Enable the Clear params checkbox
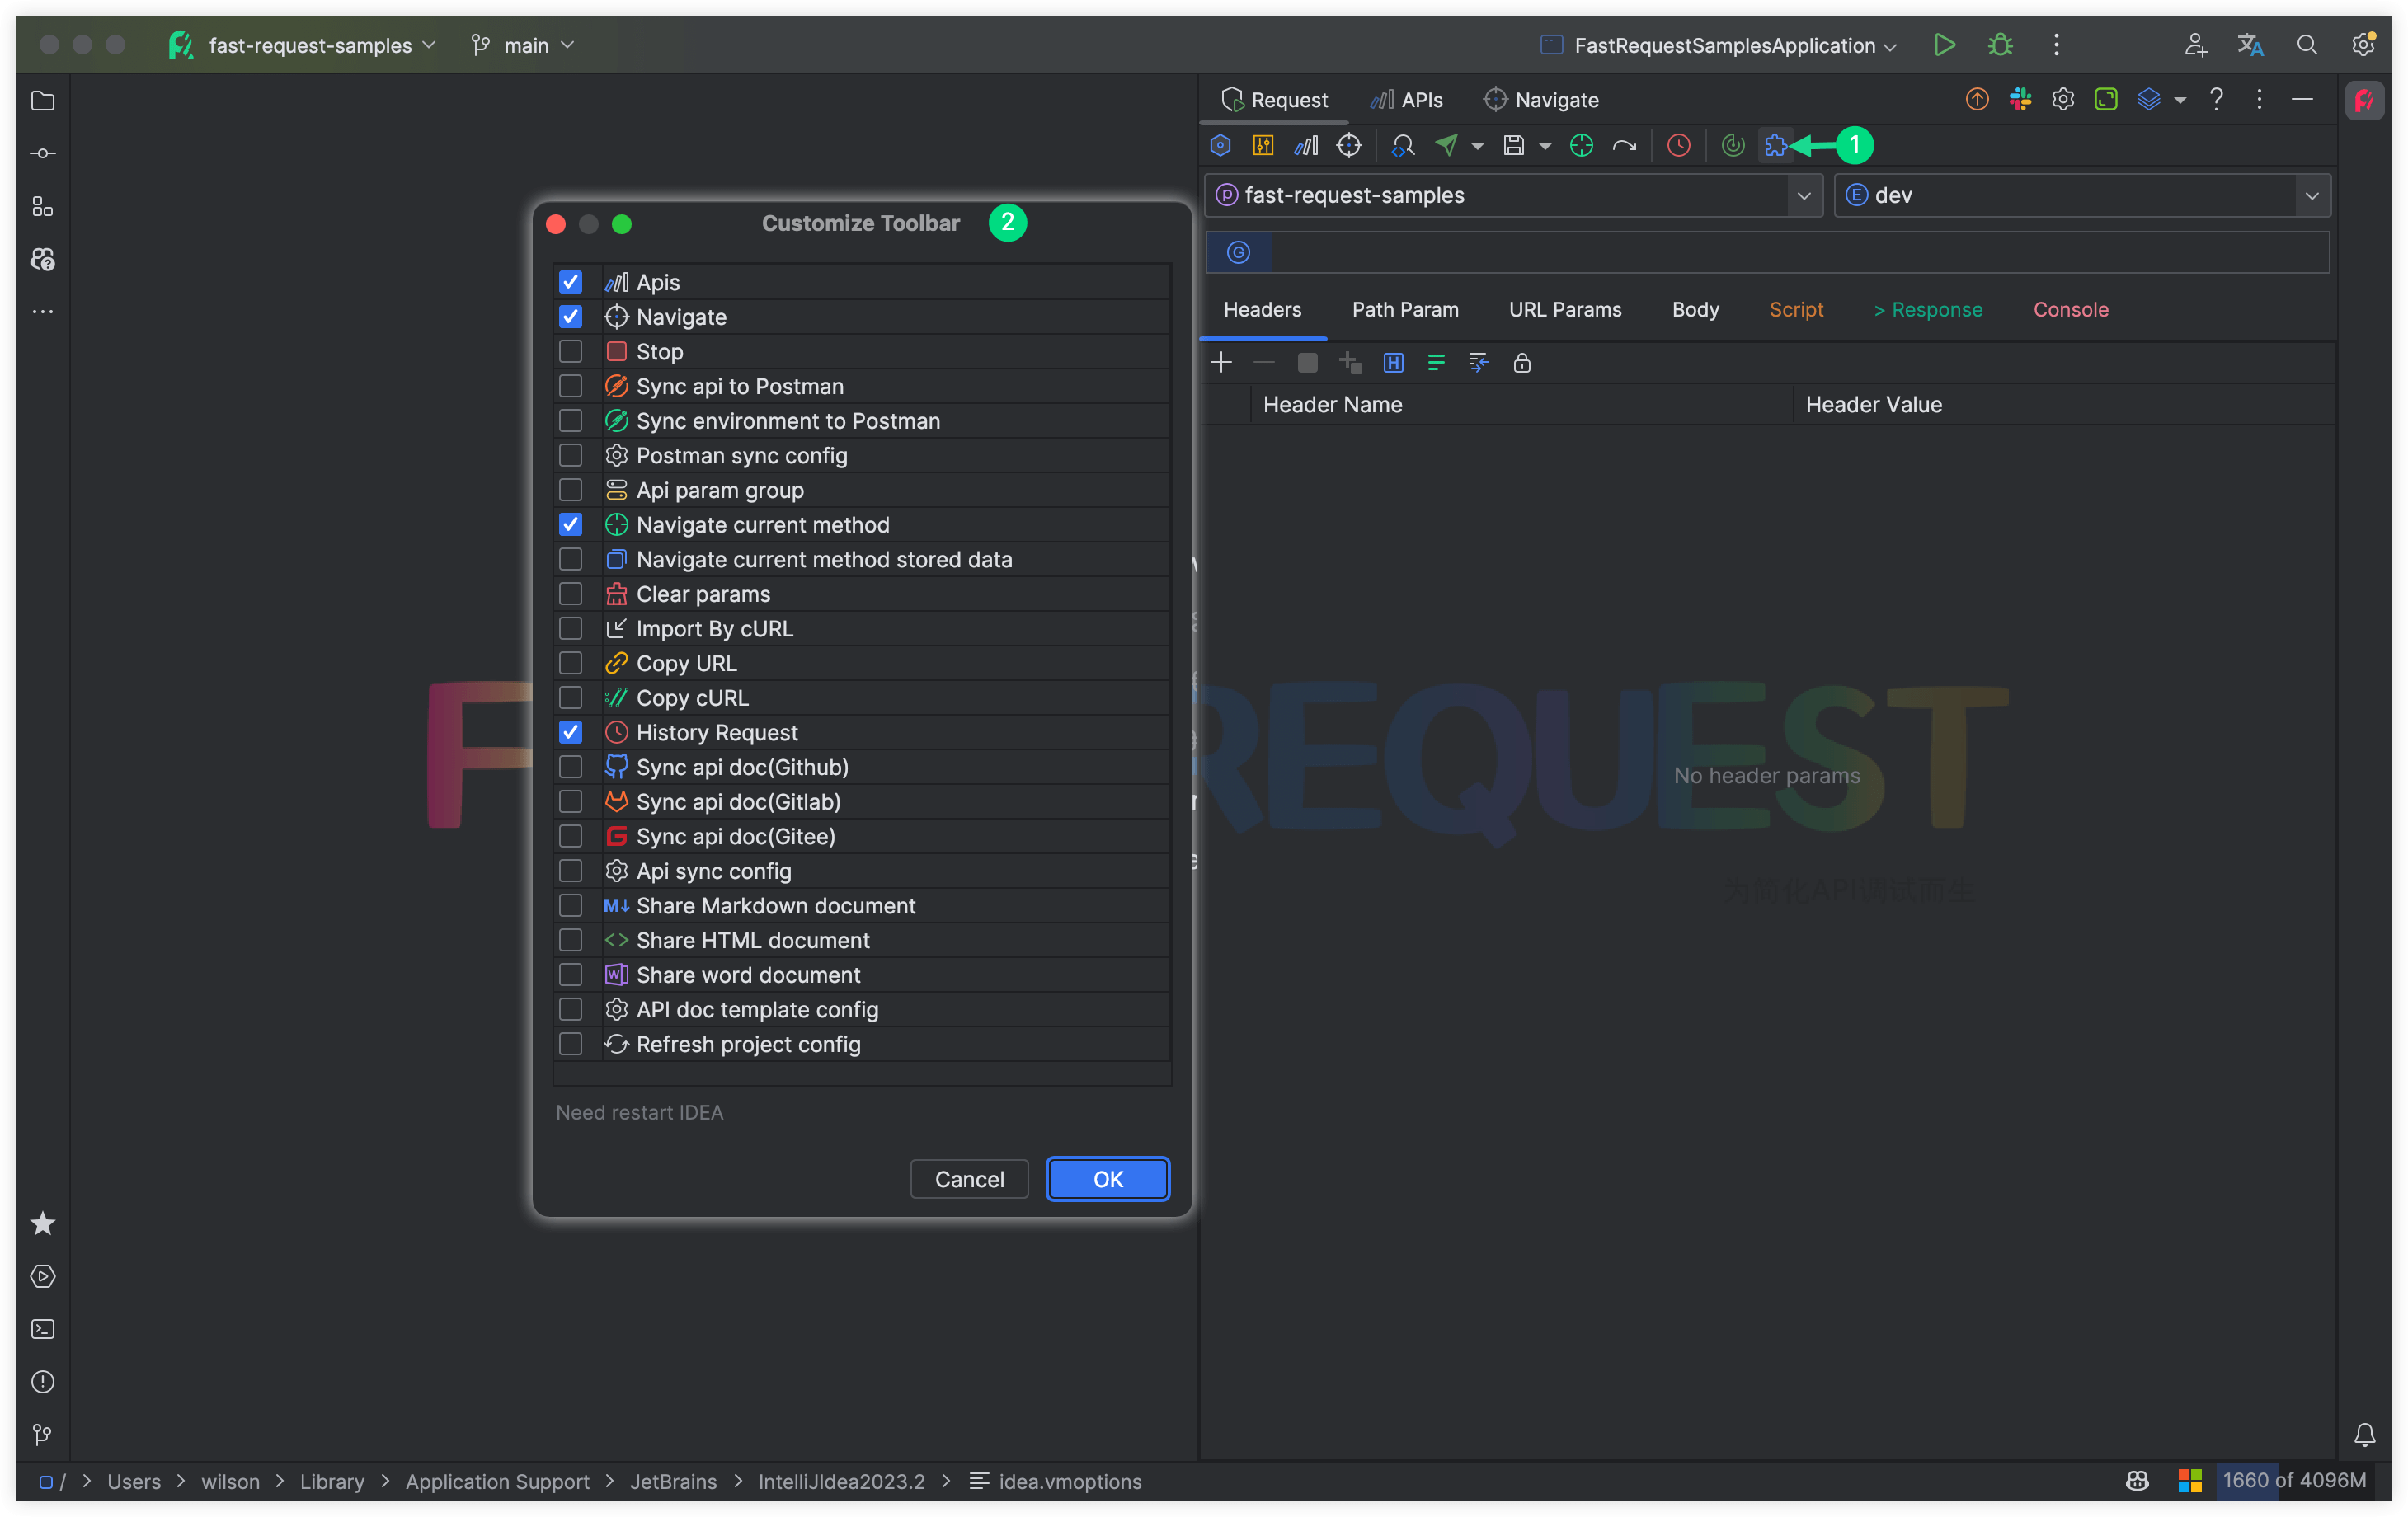This screenshot has width=2408, height=1517. pyautogui.click(x=570, y=594)
